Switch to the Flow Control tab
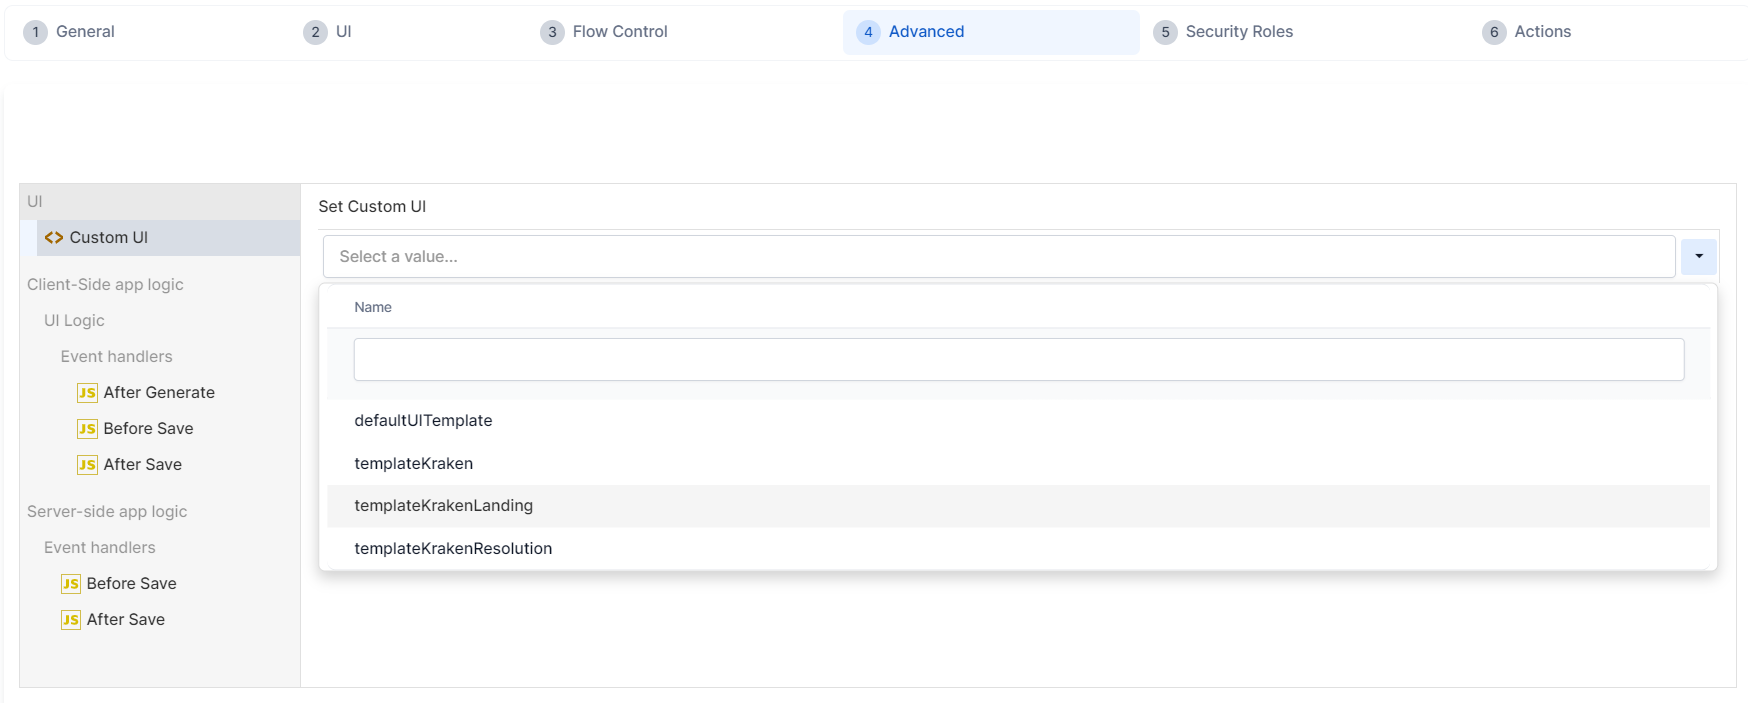1748x703 pixels. pos(619,32)
